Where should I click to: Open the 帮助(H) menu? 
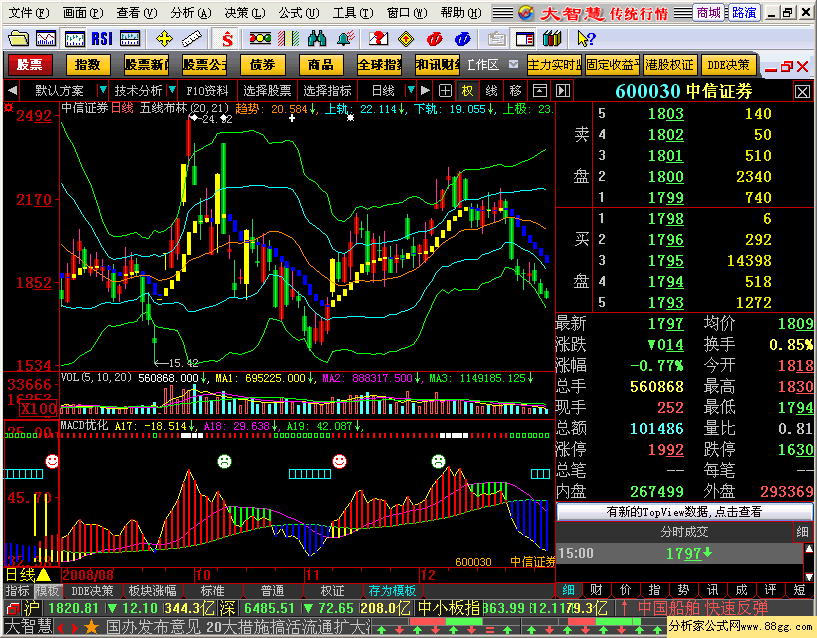coord(461,13)
